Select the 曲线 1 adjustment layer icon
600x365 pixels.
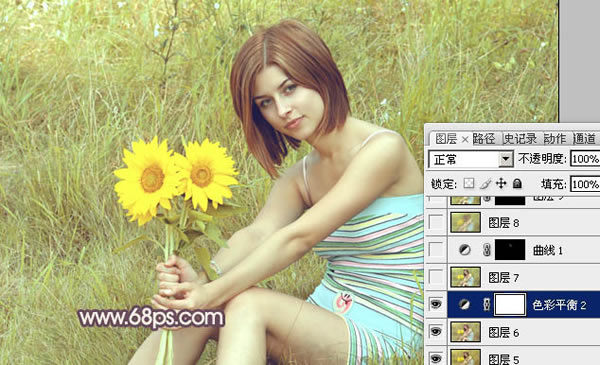coord(465,250)
